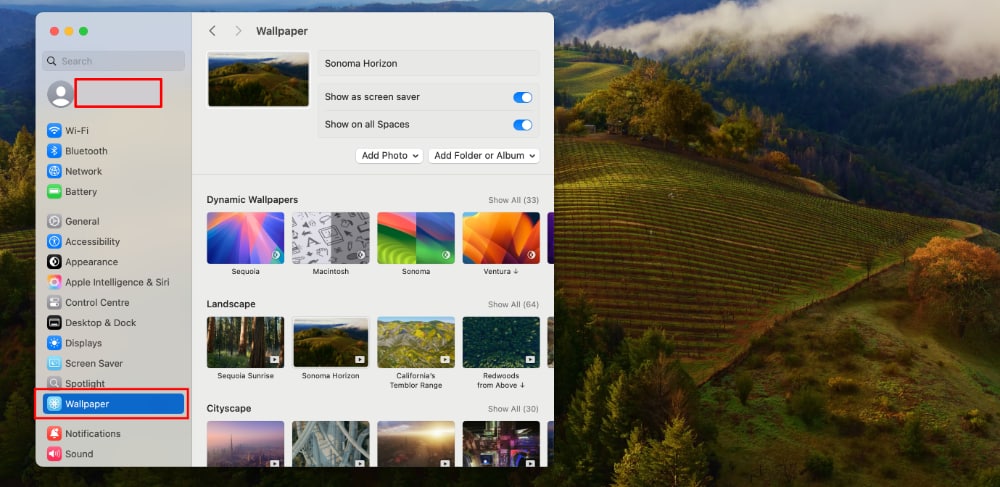Click the Screen Saver icon
Viewport: 1000px width, 487px height.
point(54,363)
